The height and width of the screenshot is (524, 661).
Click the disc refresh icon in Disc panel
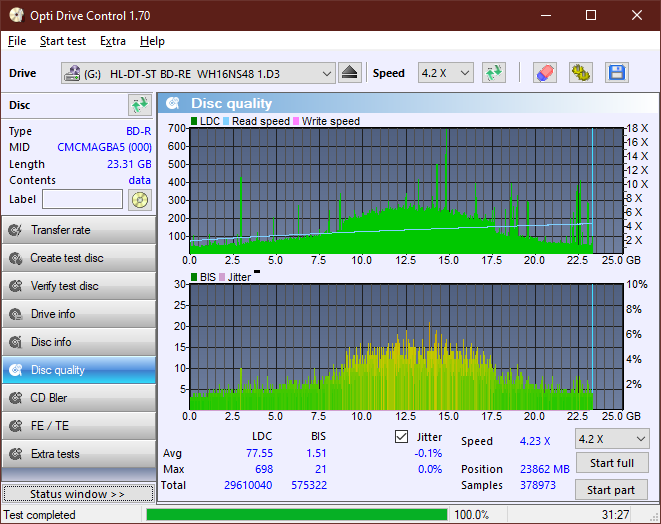coord(139,105)
